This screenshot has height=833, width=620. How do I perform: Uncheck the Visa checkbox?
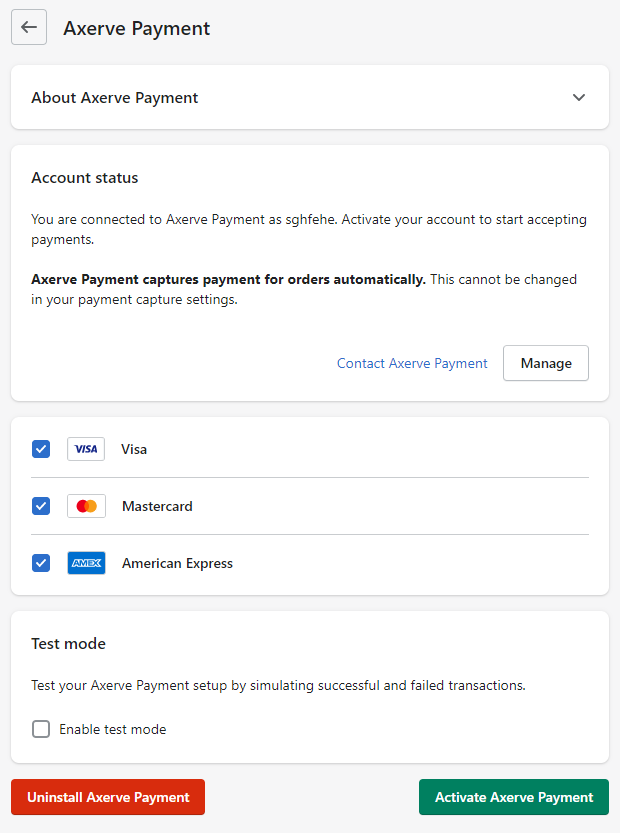[x=41, y=449]
